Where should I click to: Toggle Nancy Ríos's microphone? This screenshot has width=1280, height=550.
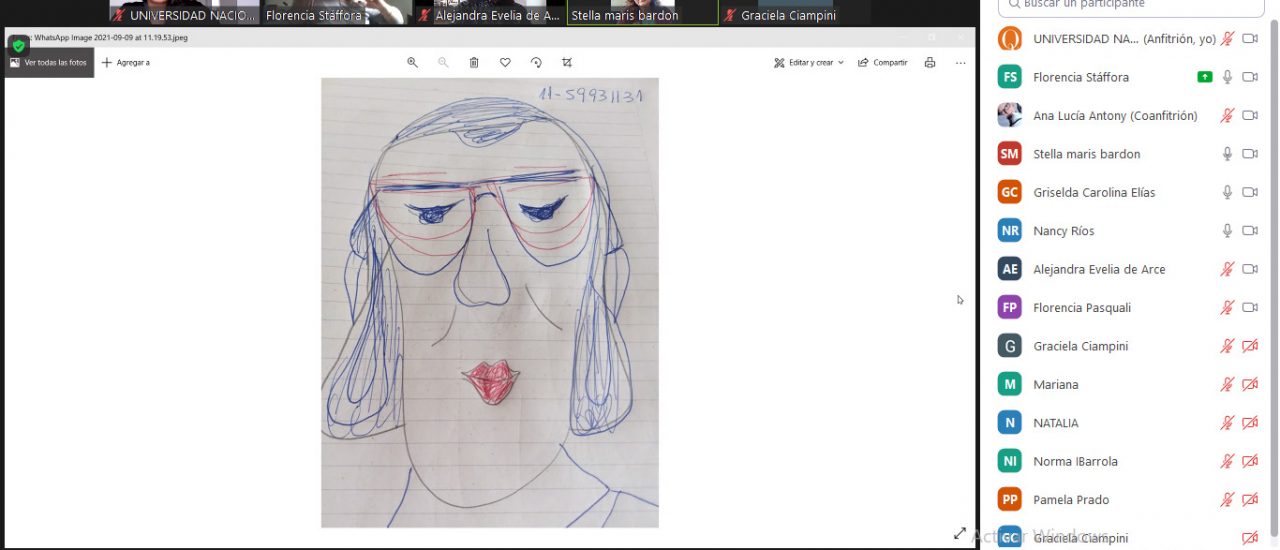[1227, 231]
